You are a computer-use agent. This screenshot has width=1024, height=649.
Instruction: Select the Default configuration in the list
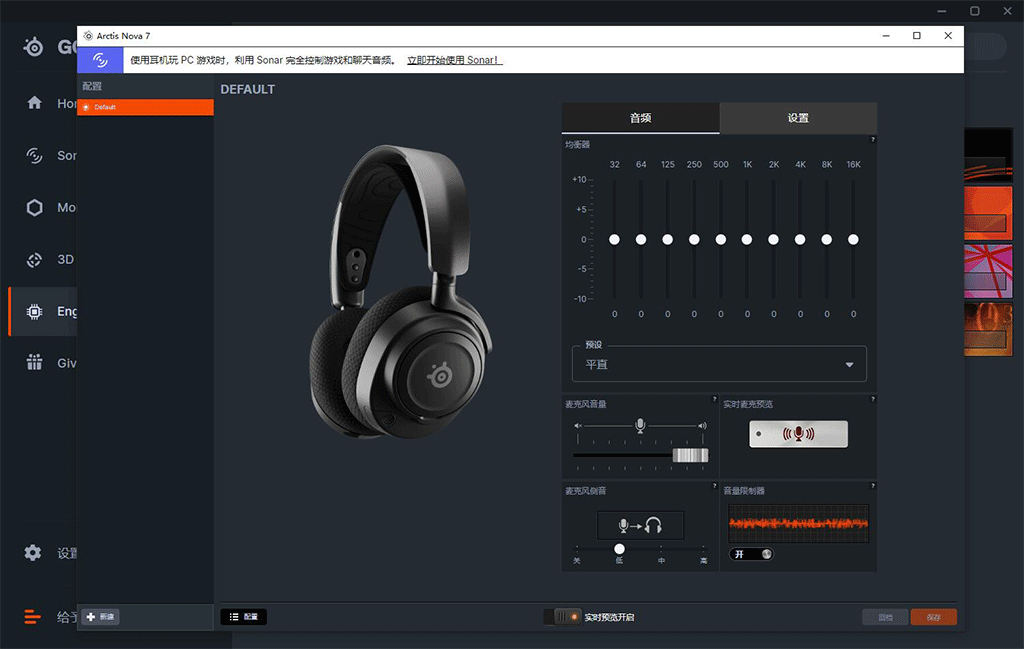click(x=145, y=107)
